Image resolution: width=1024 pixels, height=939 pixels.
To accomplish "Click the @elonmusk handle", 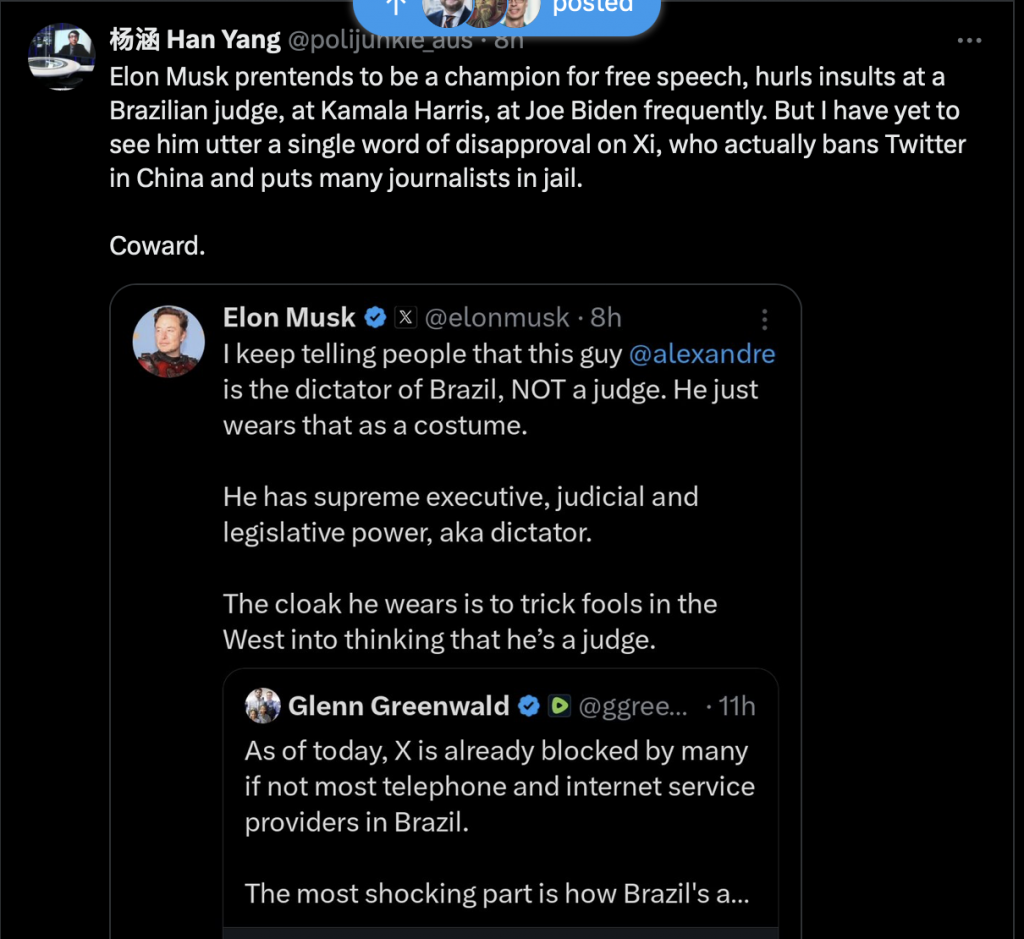I will click(497, 318).
